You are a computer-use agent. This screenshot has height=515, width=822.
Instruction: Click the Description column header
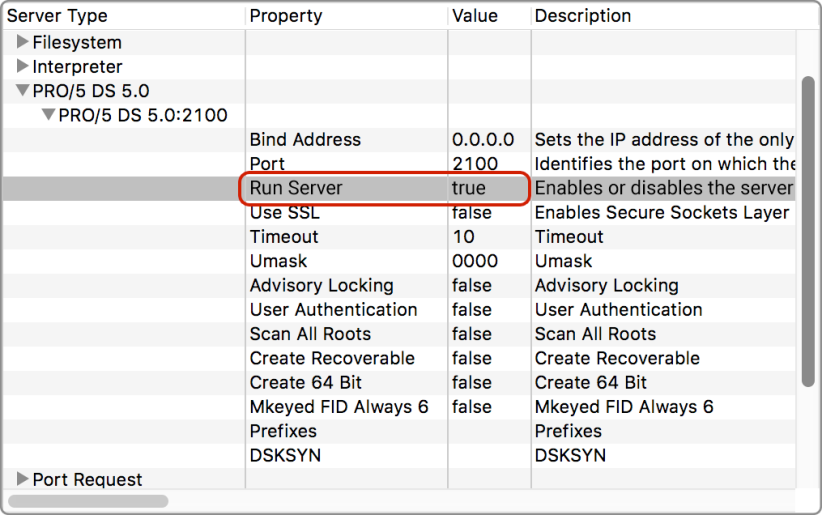[583, 16]
